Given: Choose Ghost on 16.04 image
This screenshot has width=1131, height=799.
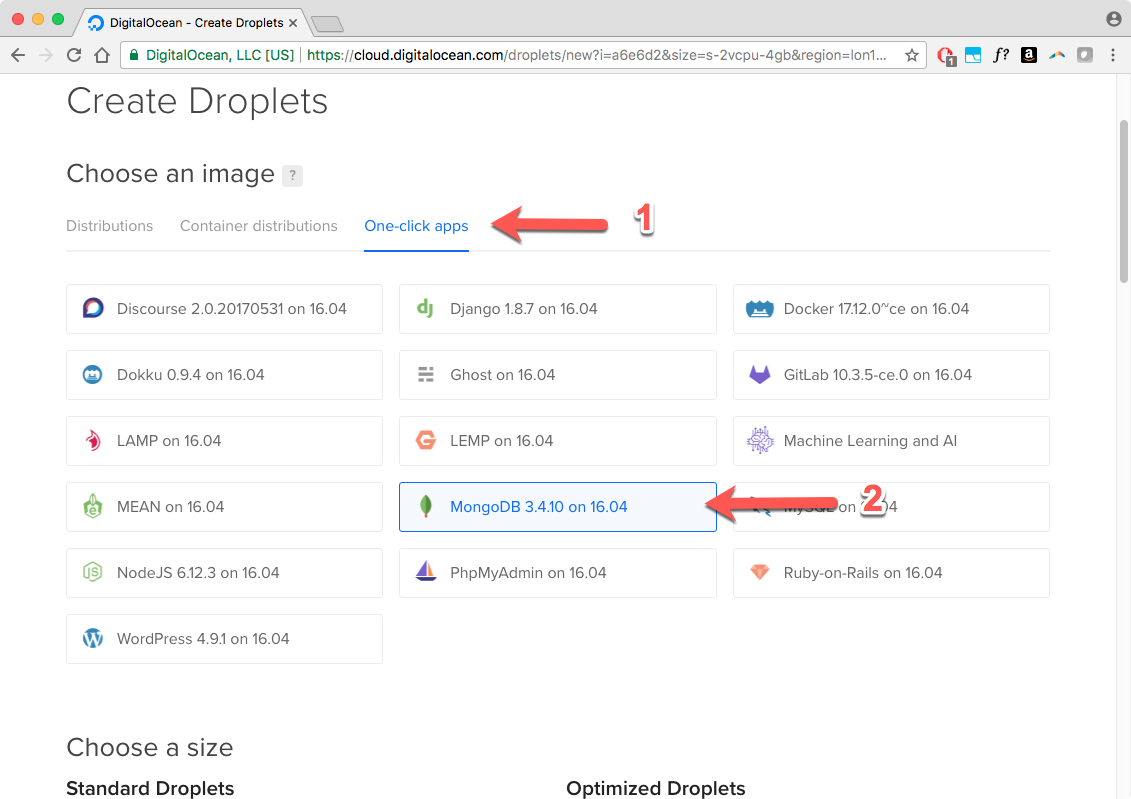Looking at the screenshot, I should click(558, 375).
